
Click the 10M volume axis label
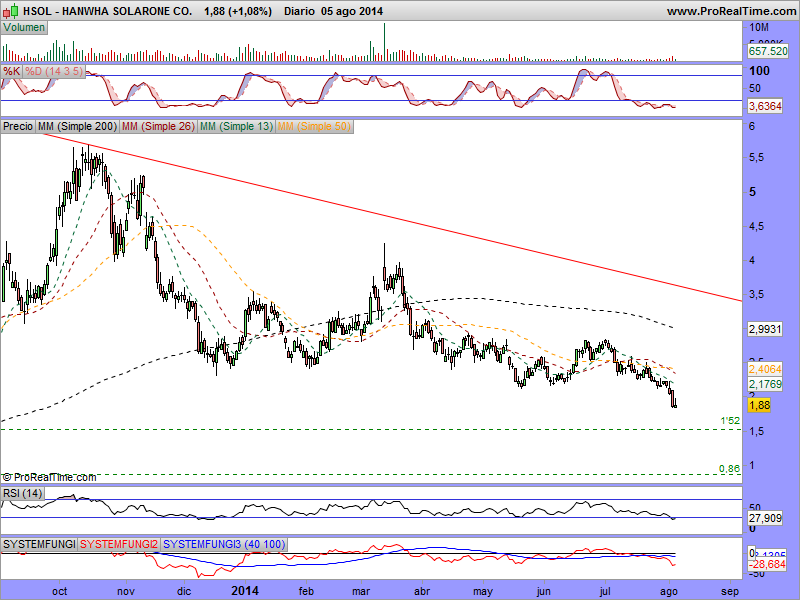pyautogui.click(x=759, y=27)
